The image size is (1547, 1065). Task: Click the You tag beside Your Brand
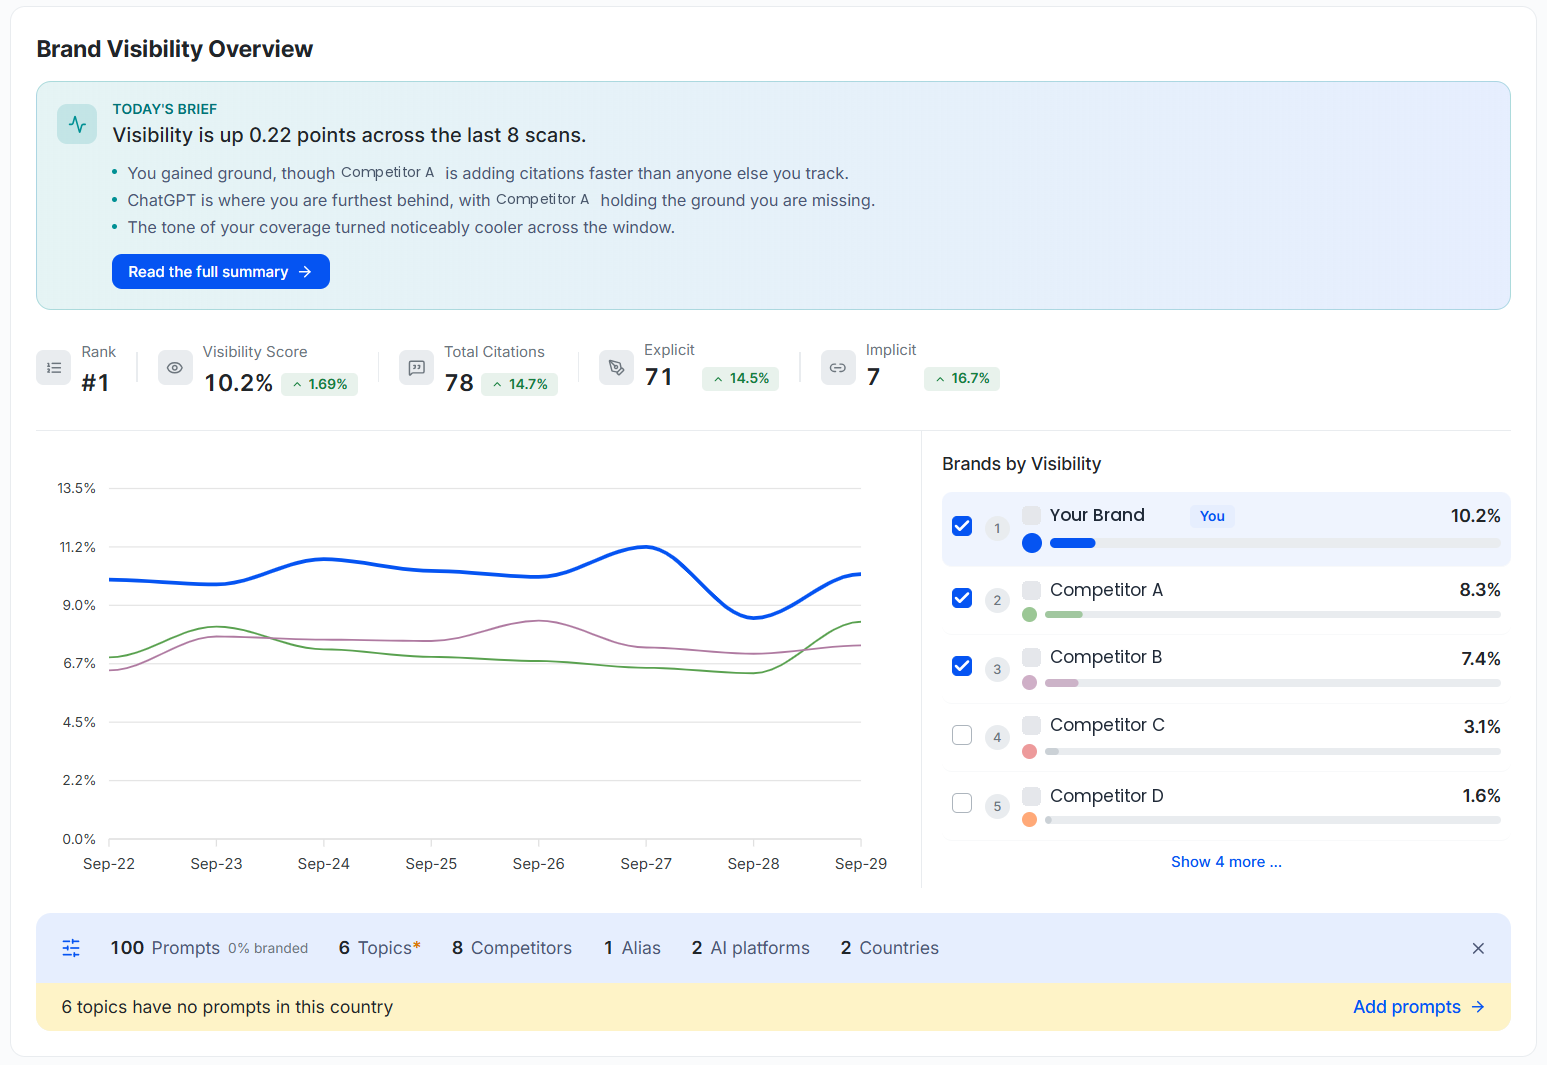point(1212,516)
